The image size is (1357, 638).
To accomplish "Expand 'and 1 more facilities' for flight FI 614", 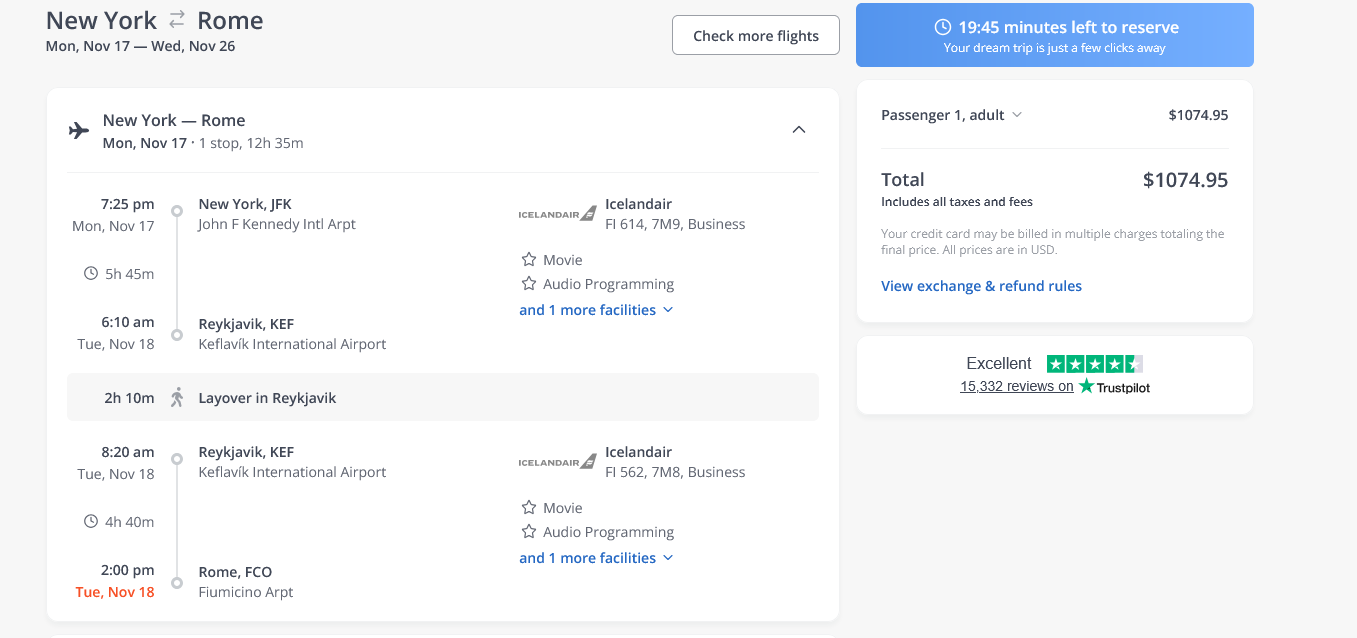I will tap(596, 310).
